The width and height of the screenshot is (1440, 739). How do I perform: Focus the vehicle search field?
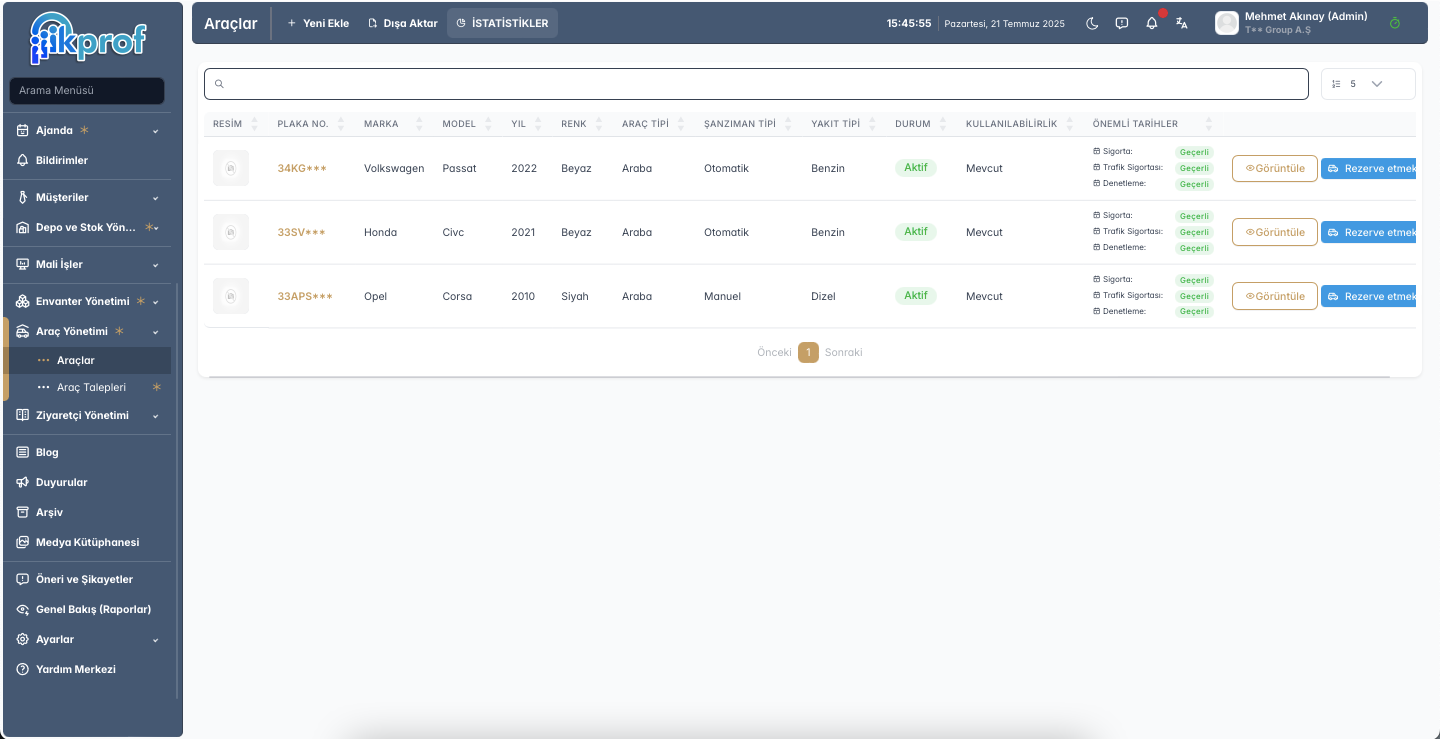point(756,84)
